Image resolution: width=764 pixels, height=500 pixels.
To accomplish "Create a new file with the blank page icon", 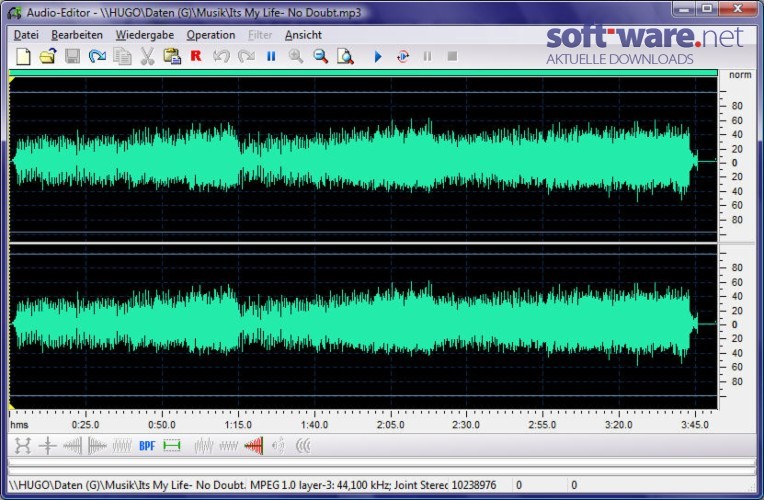I will click(23, 57).
